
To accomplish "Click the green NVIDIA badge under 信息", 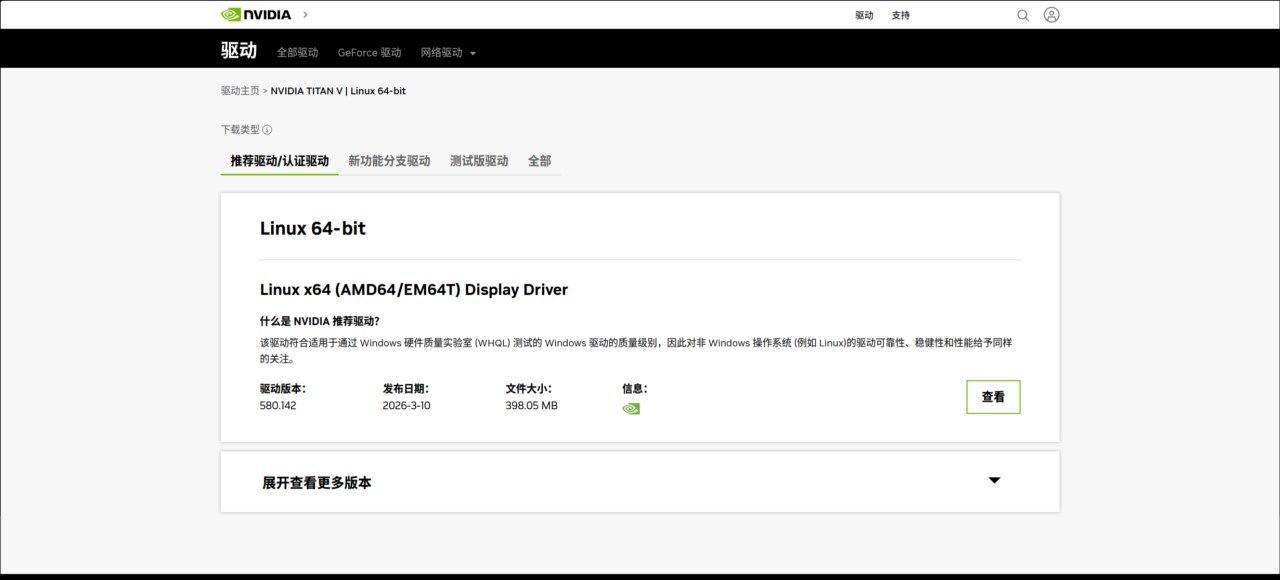I will 631,408.
